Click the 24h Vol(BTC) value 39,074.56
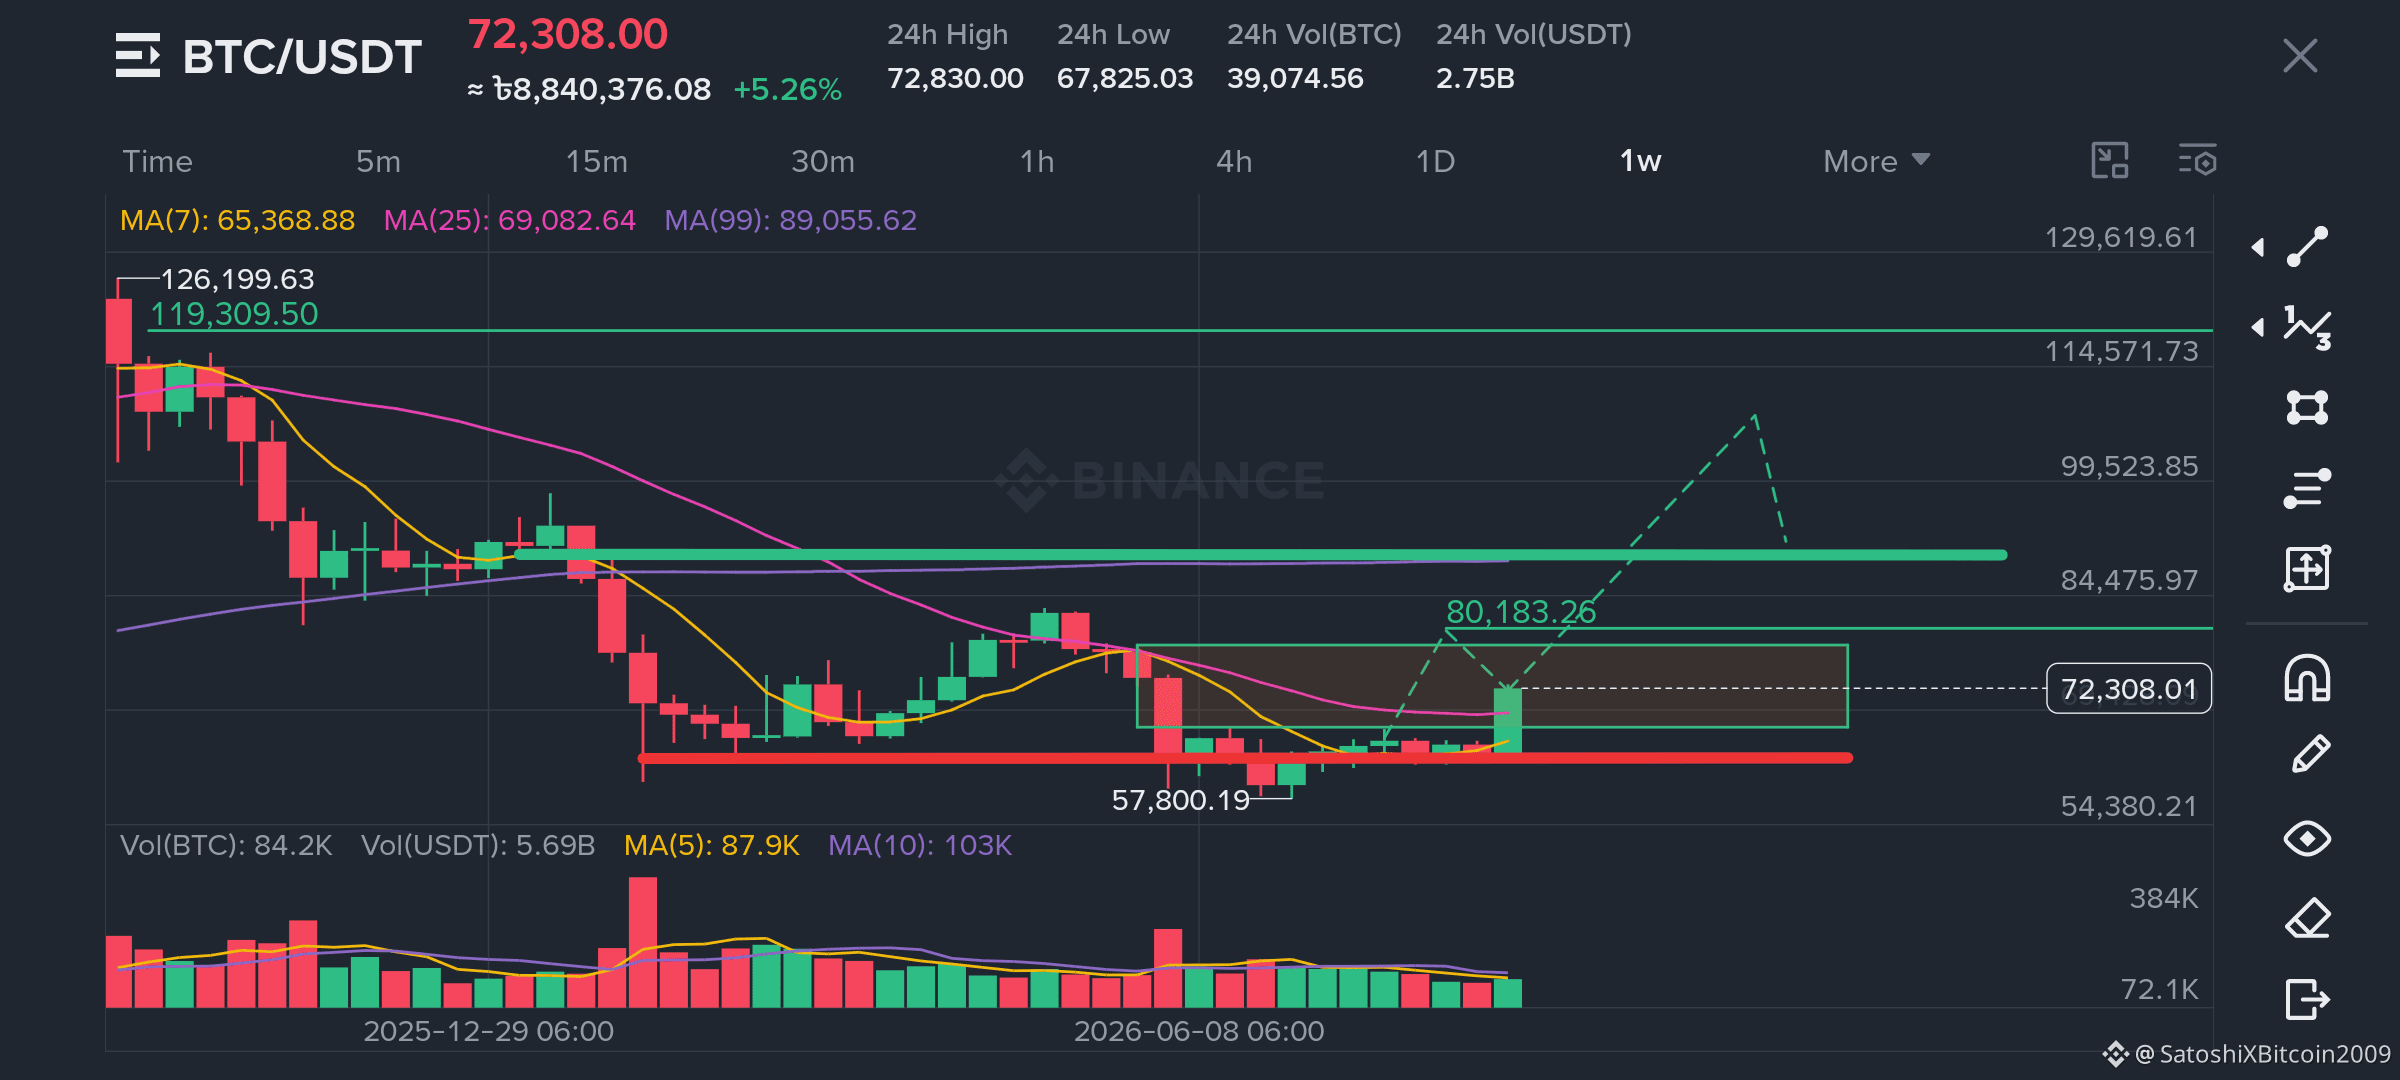2400x1080 pixels. point(1295,78)
